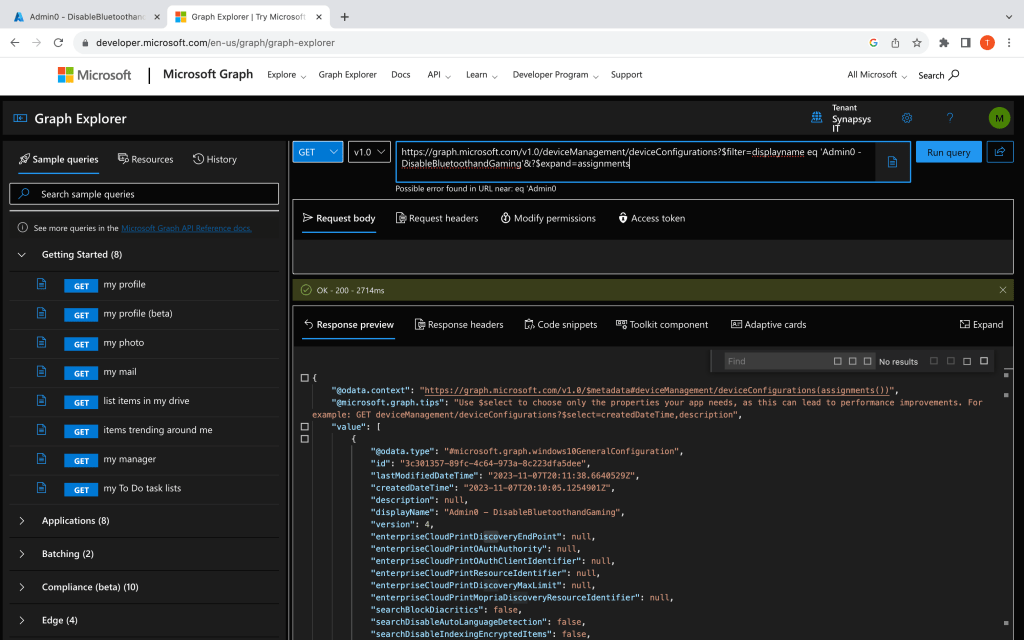Image resolution: width=1024 pixels, height=640 pixels.
Task: Toggle fold on first object inside value
Action: tap(305, 439)
